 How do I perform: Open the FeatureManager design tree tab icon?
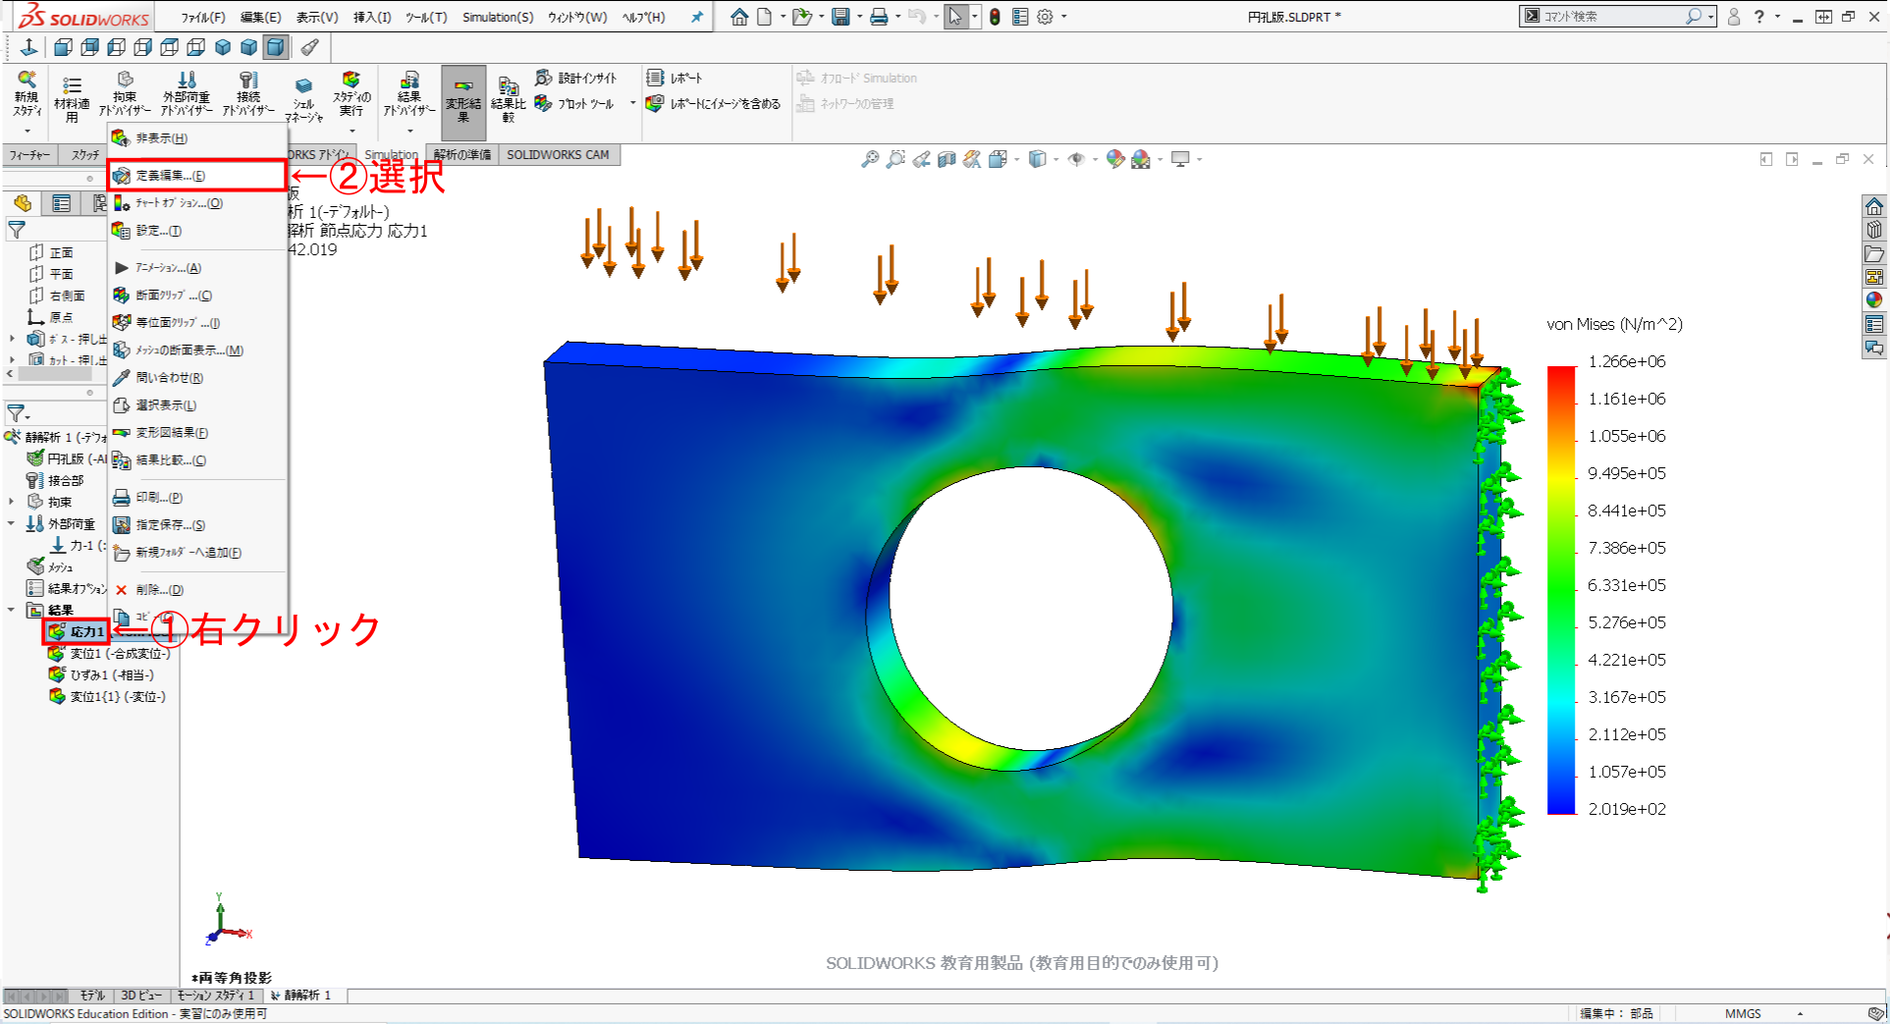click(x=22, y=204)
